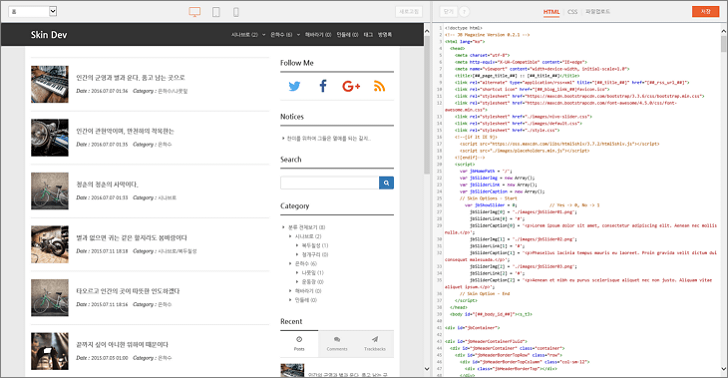Open the Posts tab in Recent
Screen dimensions: 728x378
299,344
